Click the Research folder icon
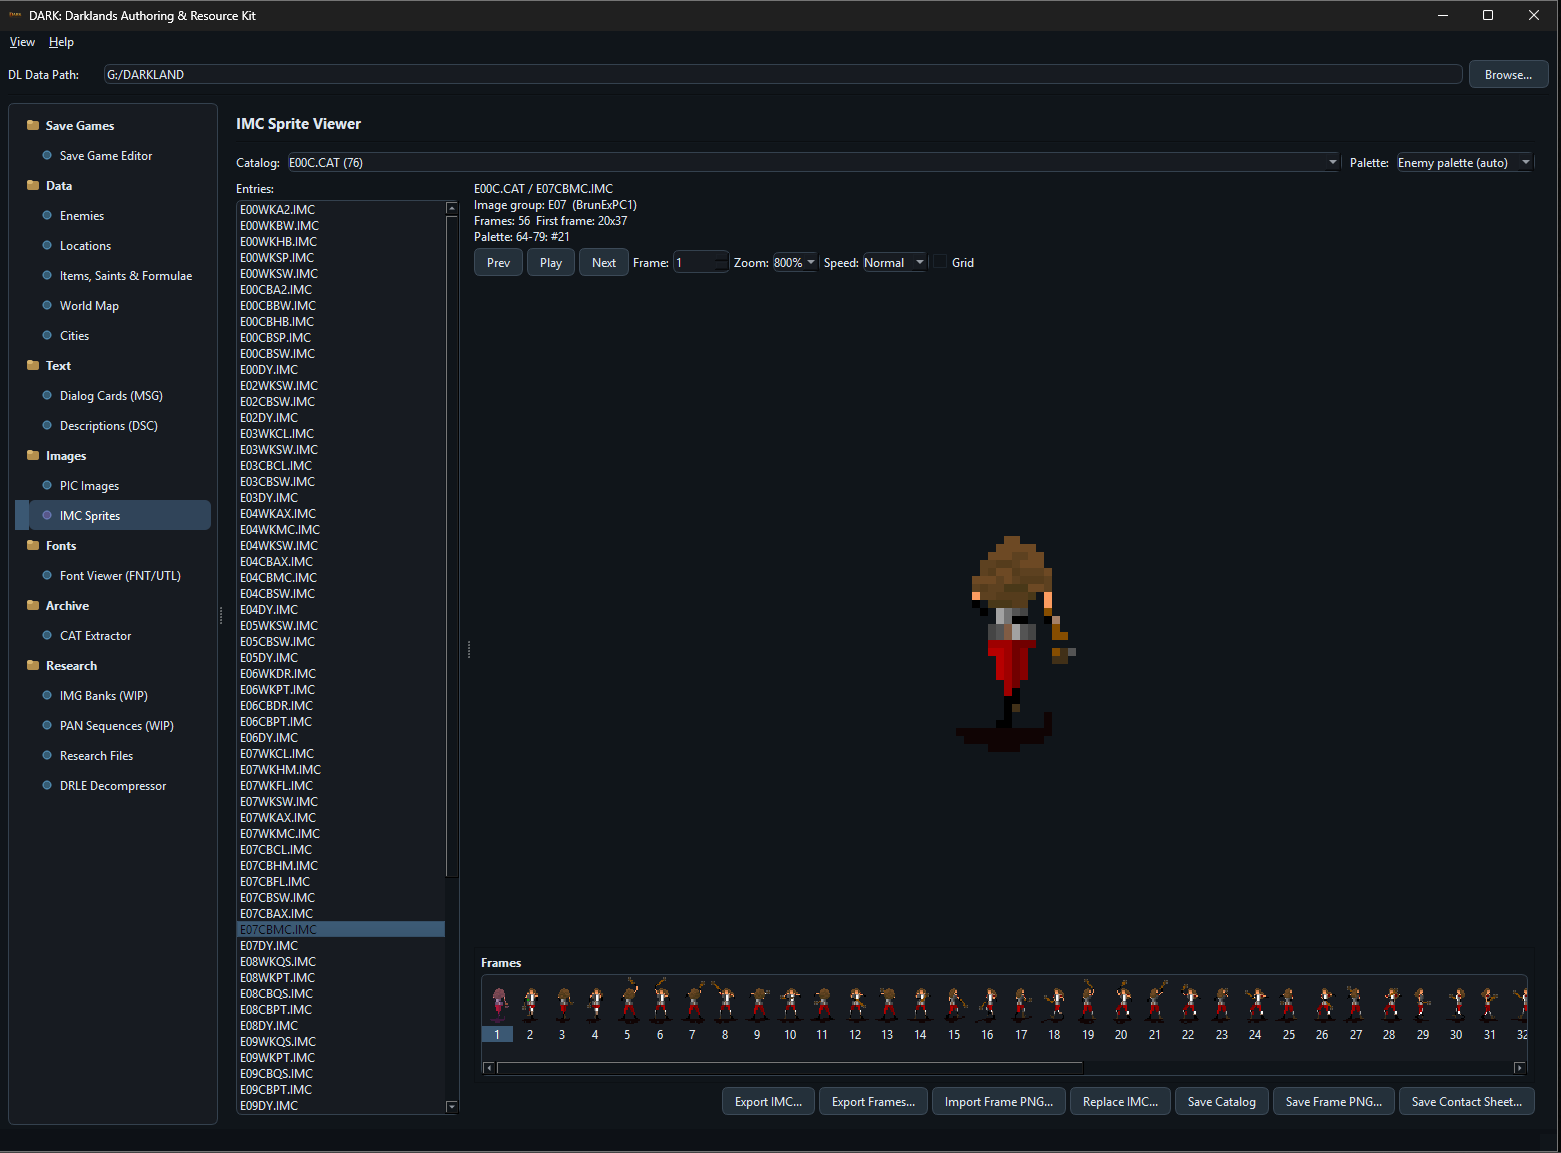1561x1153 pixels. coord(33,665)
